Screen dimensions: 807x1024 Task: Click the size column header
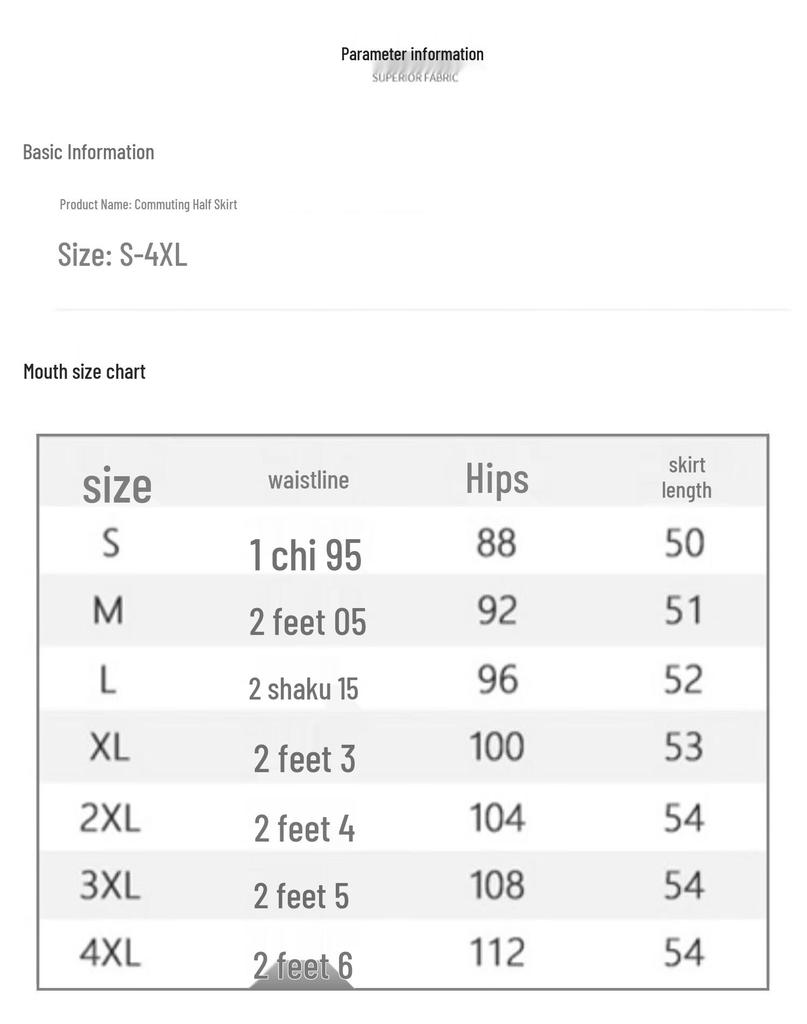(117, 485)
